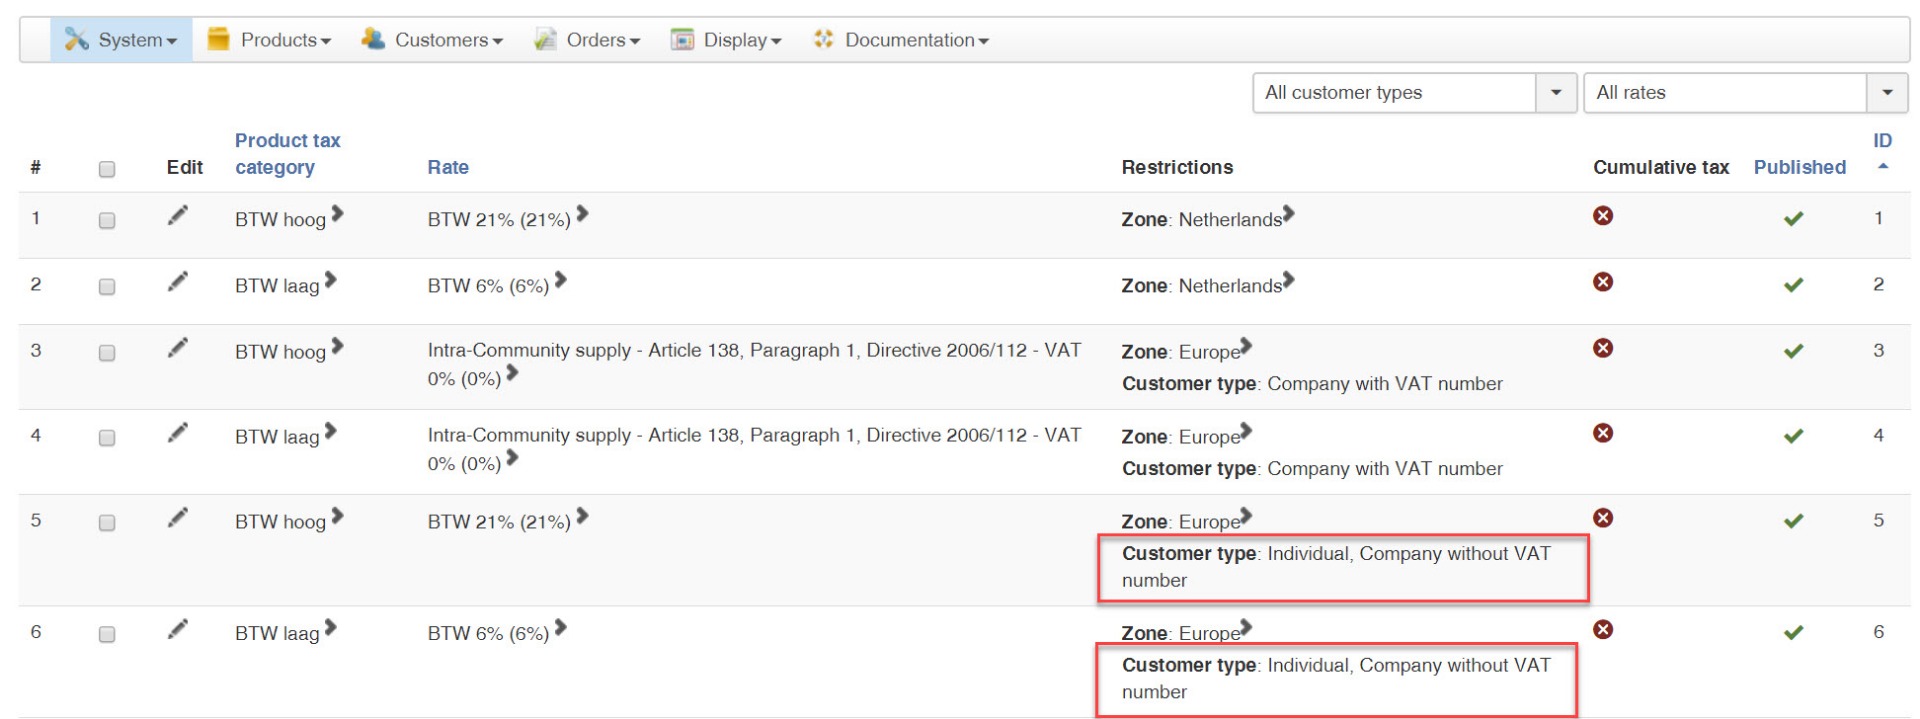Open the All customer types dropdown
This screenshot has width=1920, height=719.
pyautogui.click(x=1414, y=93)
